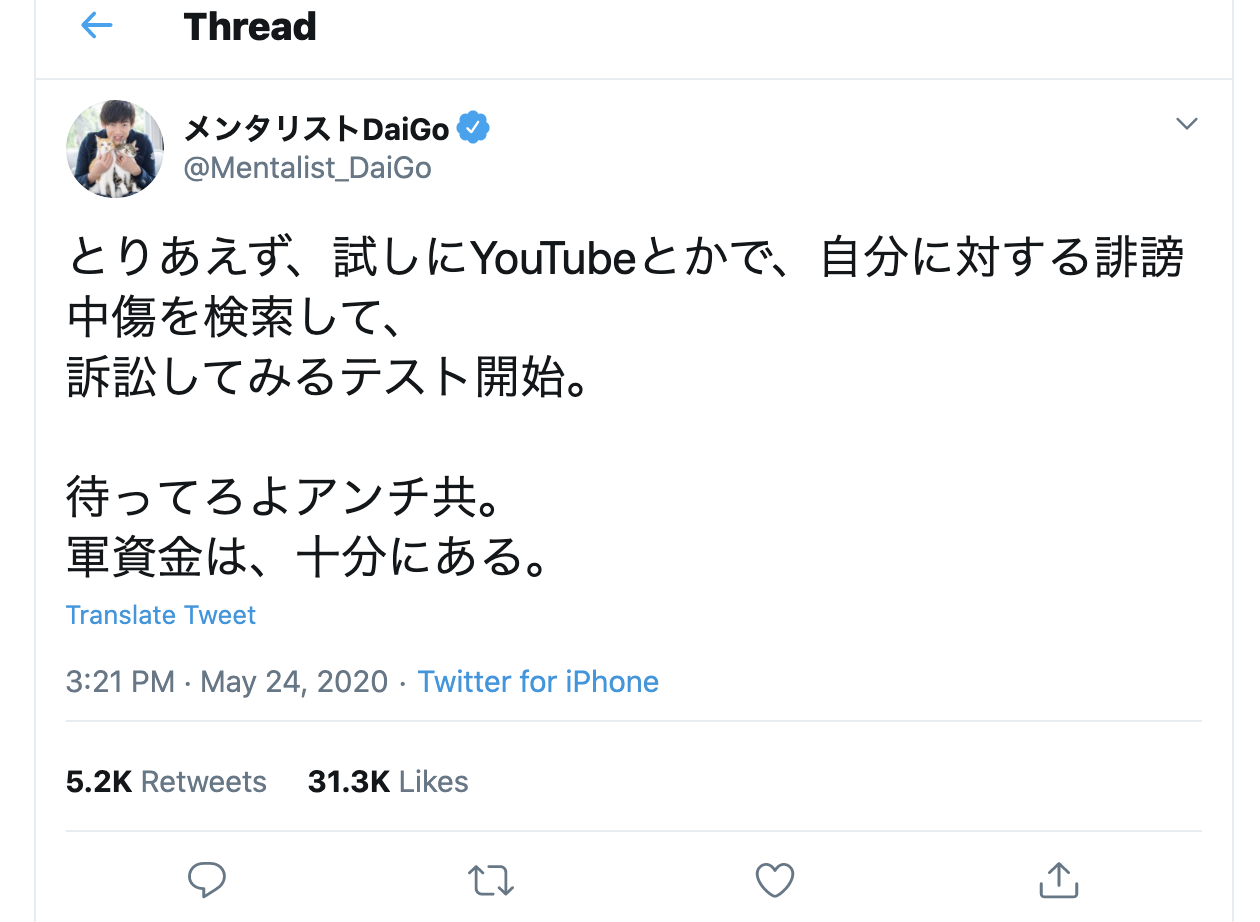This screenshot has width=1260, height=922.
Task: Open the Twitter for iPhone source link
Action: click(x=538, y=682)
